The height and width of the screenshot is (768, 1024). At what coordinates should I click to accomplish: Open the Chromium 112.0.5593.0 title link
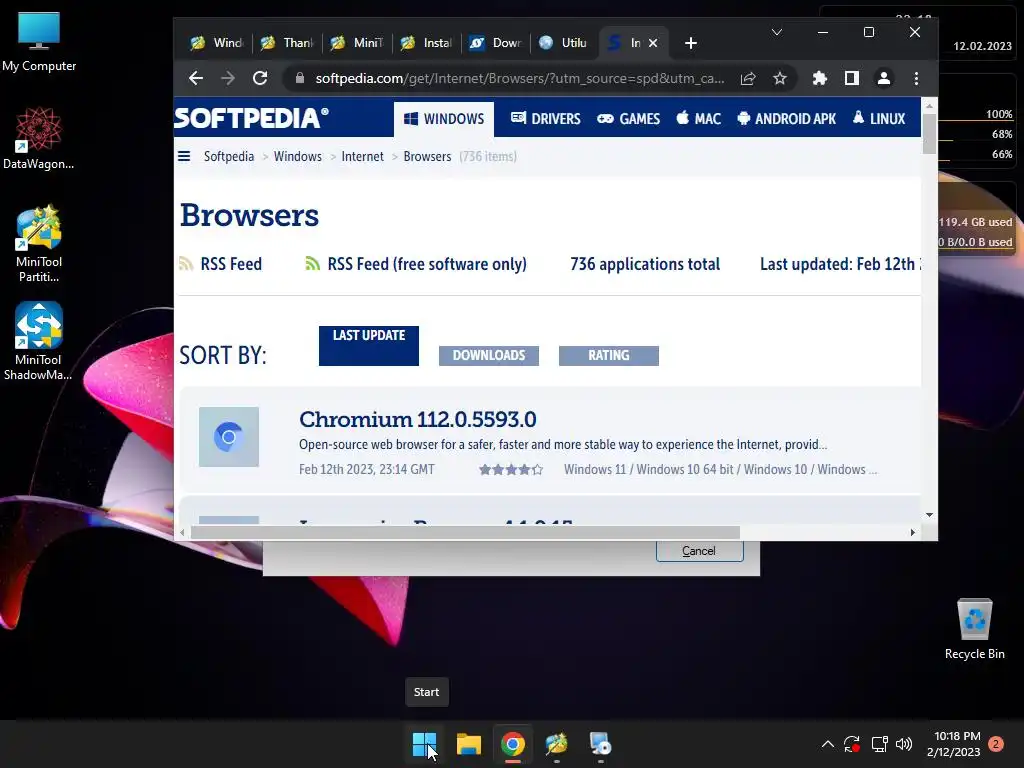tap(418, 419)
